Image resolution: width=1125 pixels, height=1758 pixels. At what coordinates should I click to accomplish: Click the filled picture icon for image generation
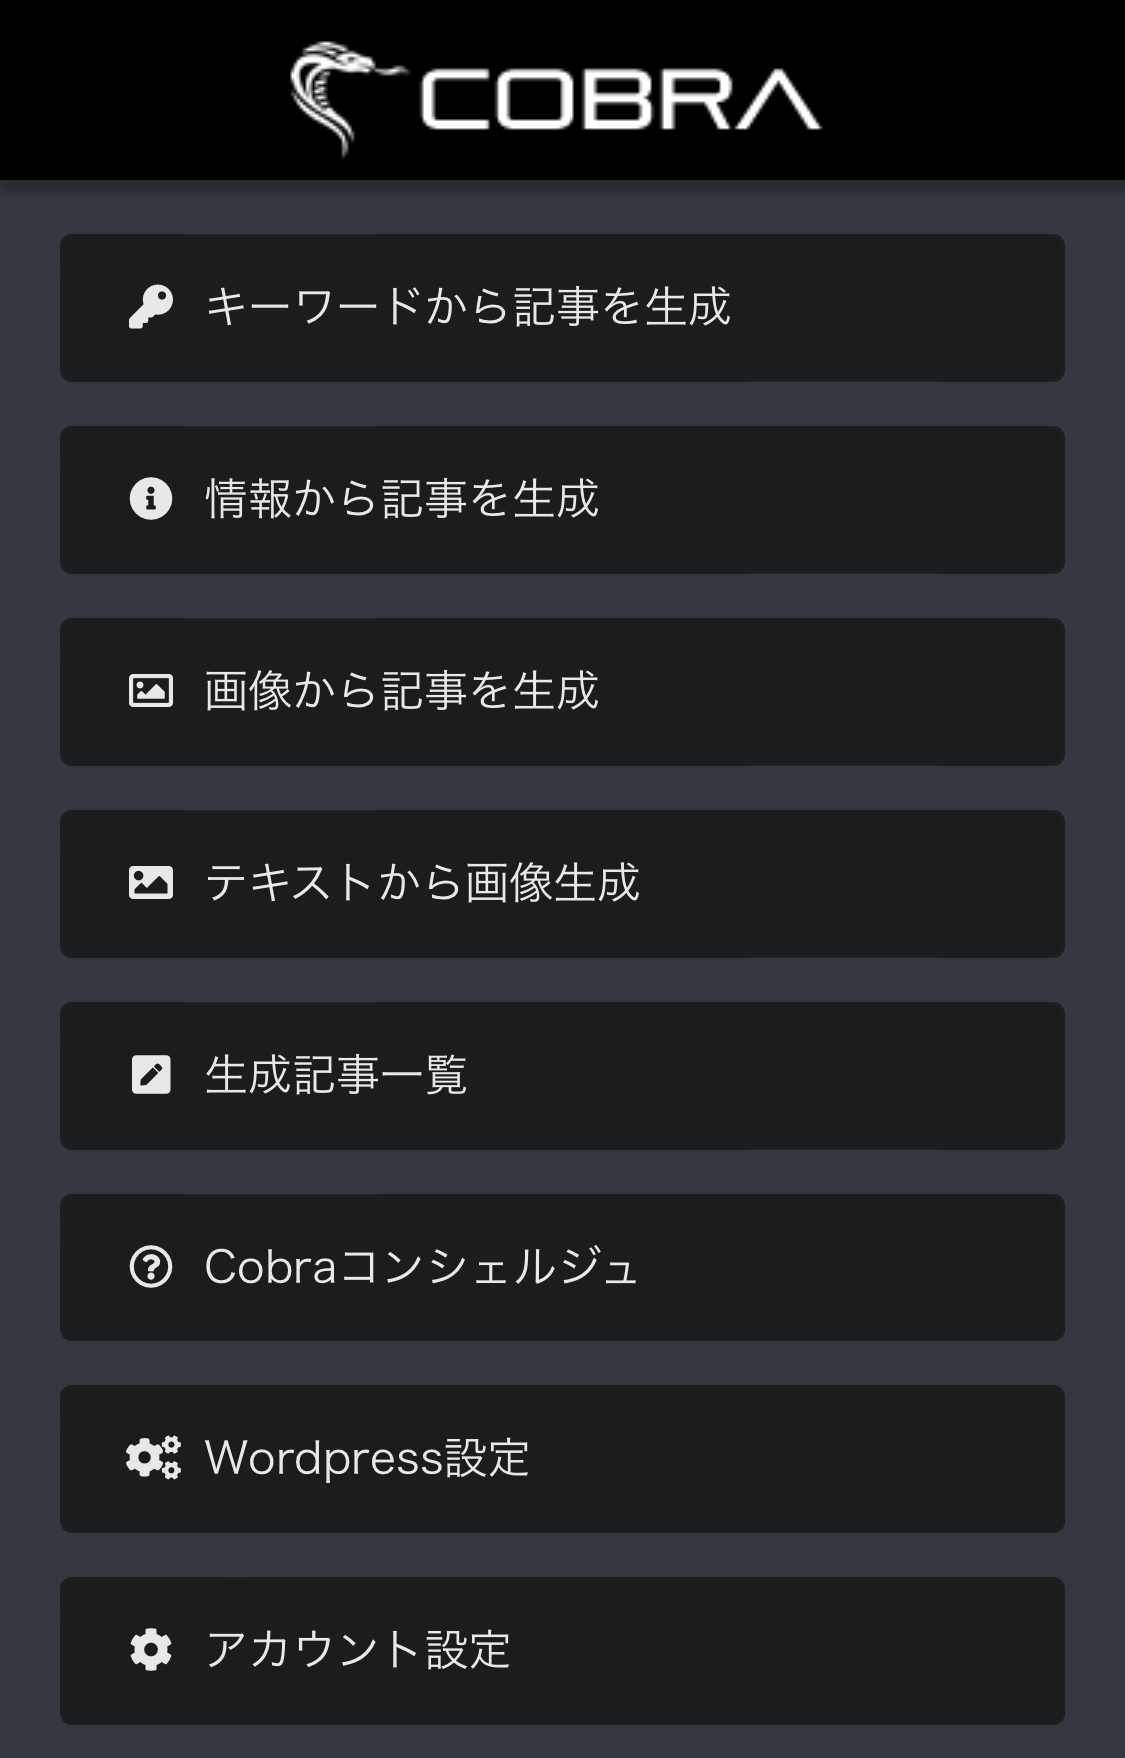151,882
